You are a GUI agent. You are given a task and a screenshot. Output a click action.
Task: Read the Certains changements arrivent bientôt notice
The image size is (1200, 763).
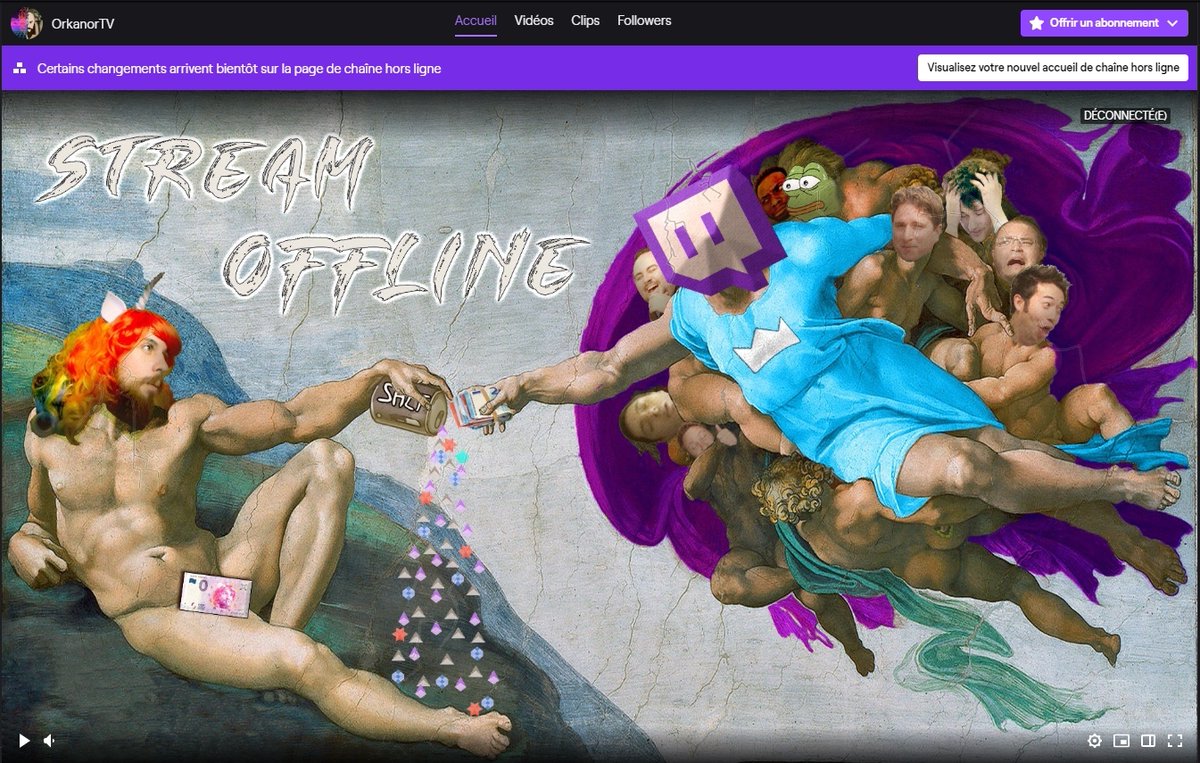[x=239, y=69]
